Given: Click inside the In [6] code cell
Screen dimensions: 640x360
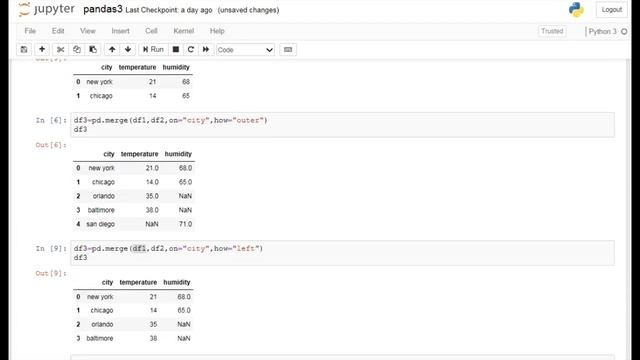Looking at the screenshot, I should [x=342, y=125].
